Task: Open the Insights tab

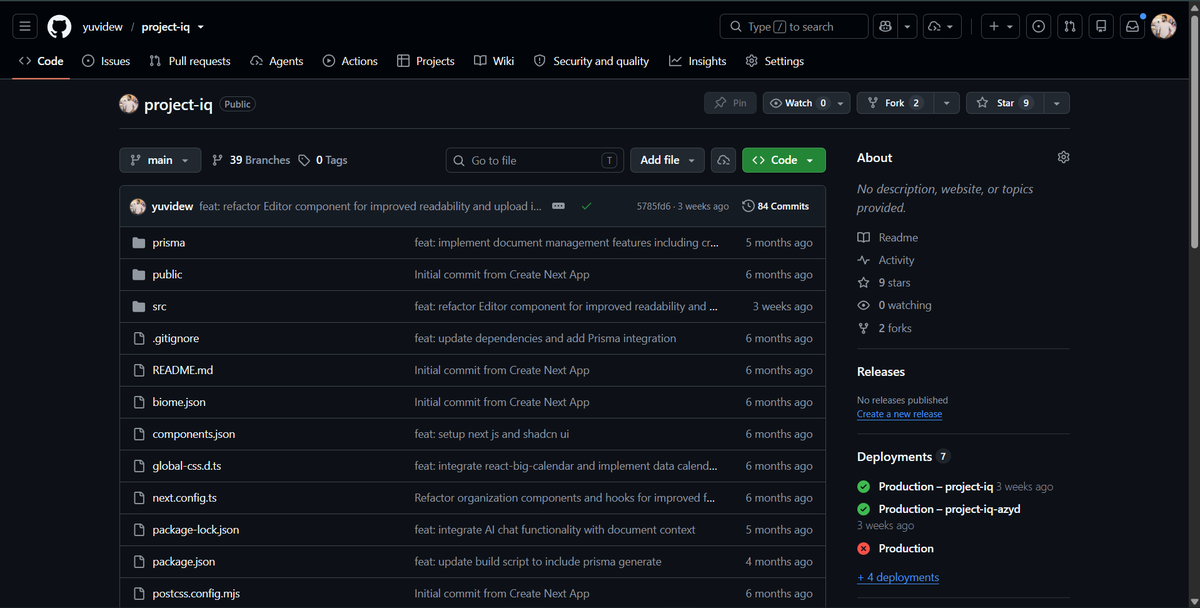Action: pos(698,61)
